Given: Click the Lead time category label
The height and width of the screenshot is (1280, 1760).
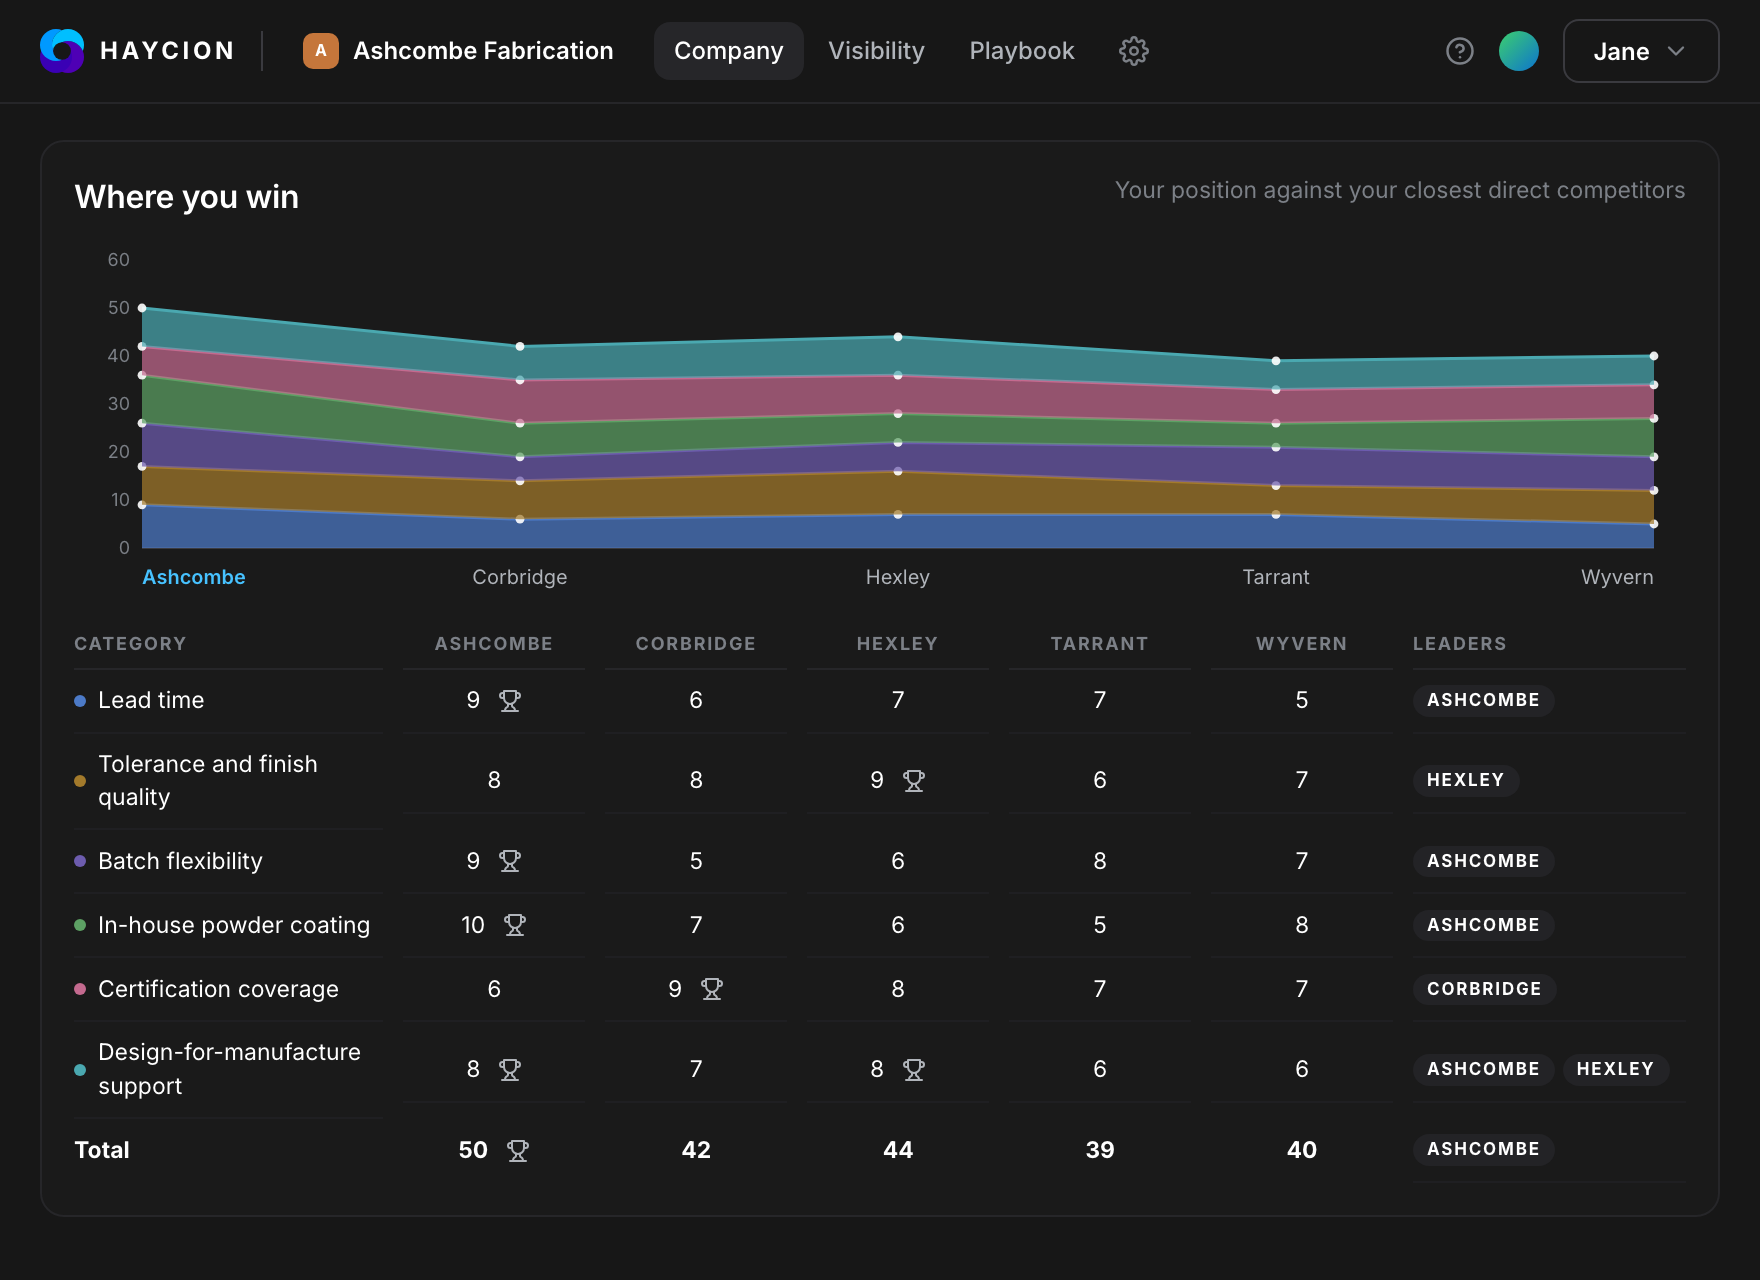Looking at the screenshot, I should tap(151, 700).
